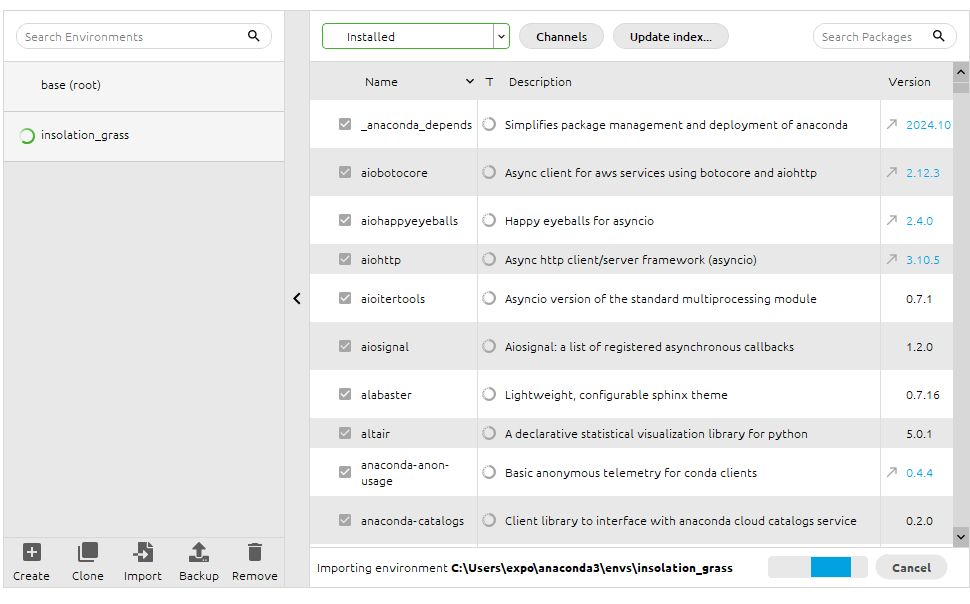Cancel the environment import
Viewport: 970px width, 604px height.
(x=911, y=568)
